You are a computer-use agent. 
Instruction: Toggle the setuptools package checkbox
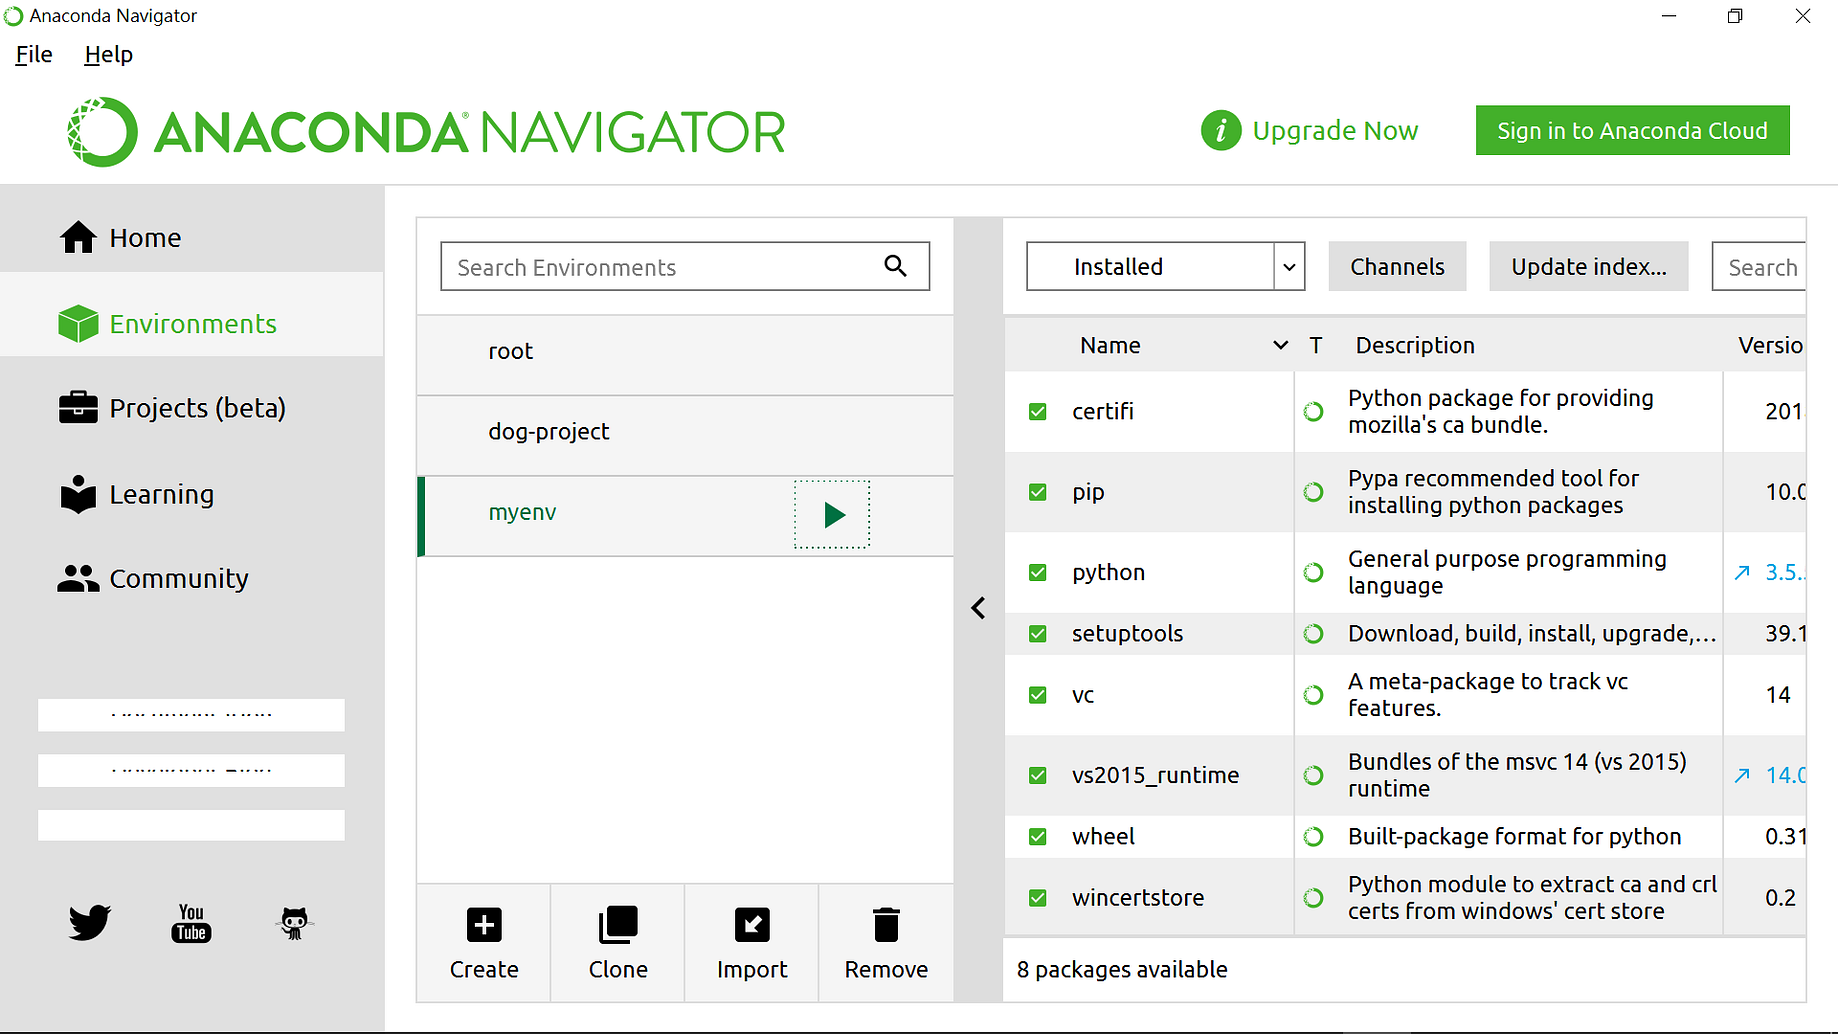tap(1038, 634)
